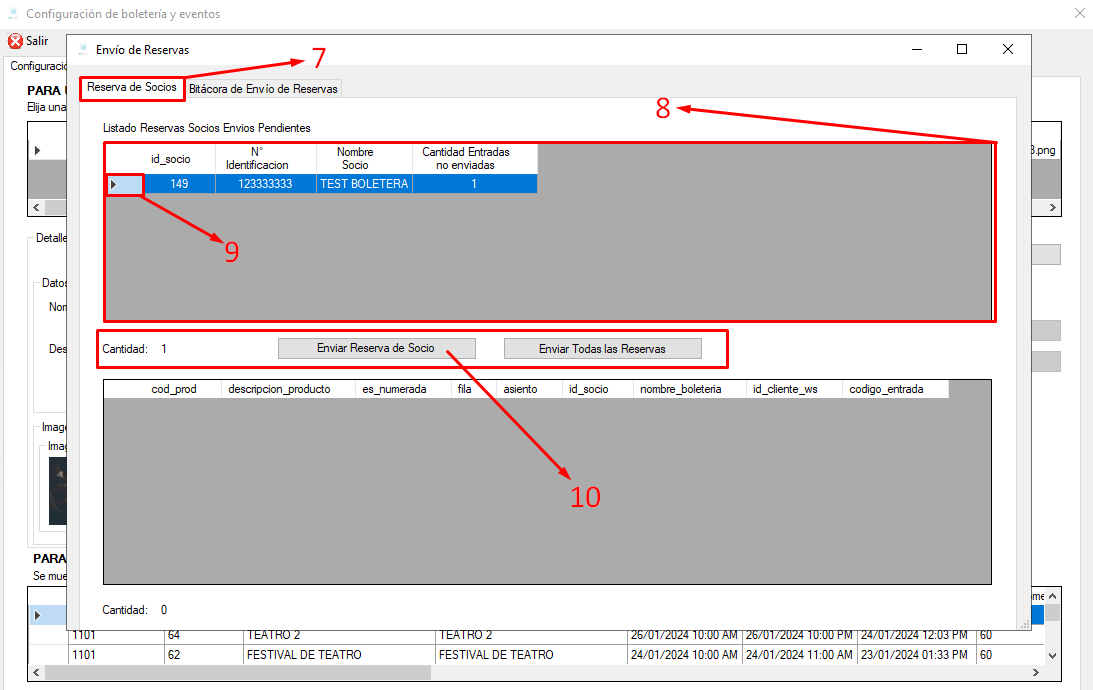
Task: Click the bottom horizontal scrollbar thumb
Action: click(238, 673)
